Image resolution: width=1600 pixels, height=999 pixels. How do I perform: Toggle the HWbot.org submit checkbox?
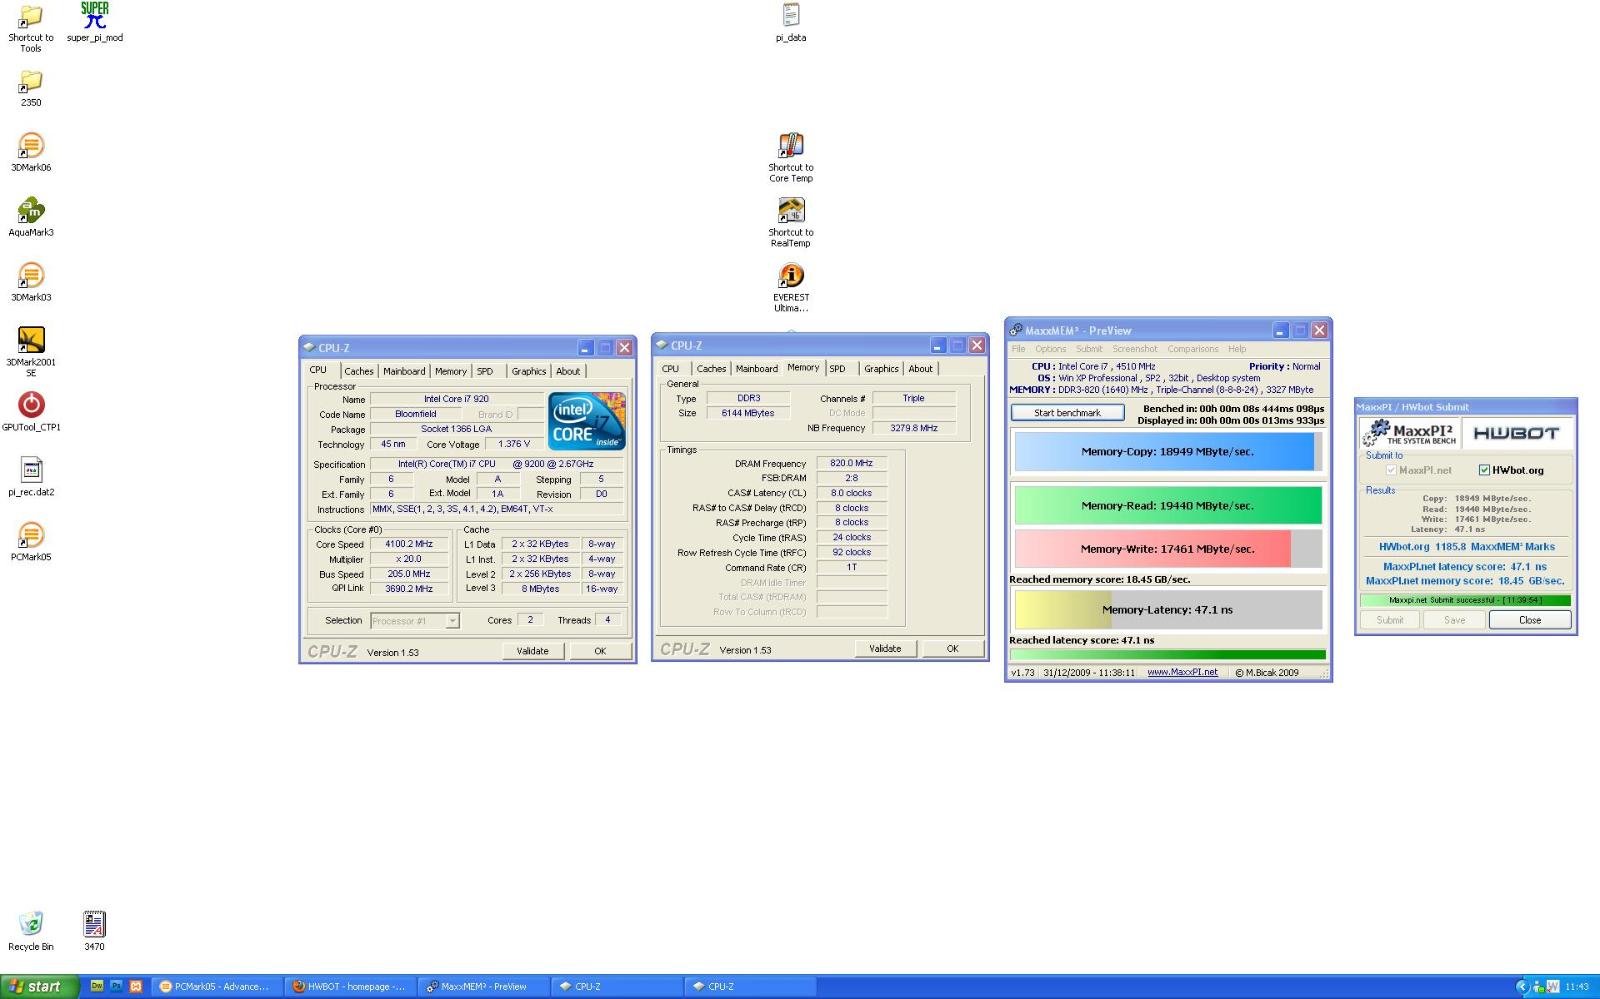click(x=1484, y=470)
